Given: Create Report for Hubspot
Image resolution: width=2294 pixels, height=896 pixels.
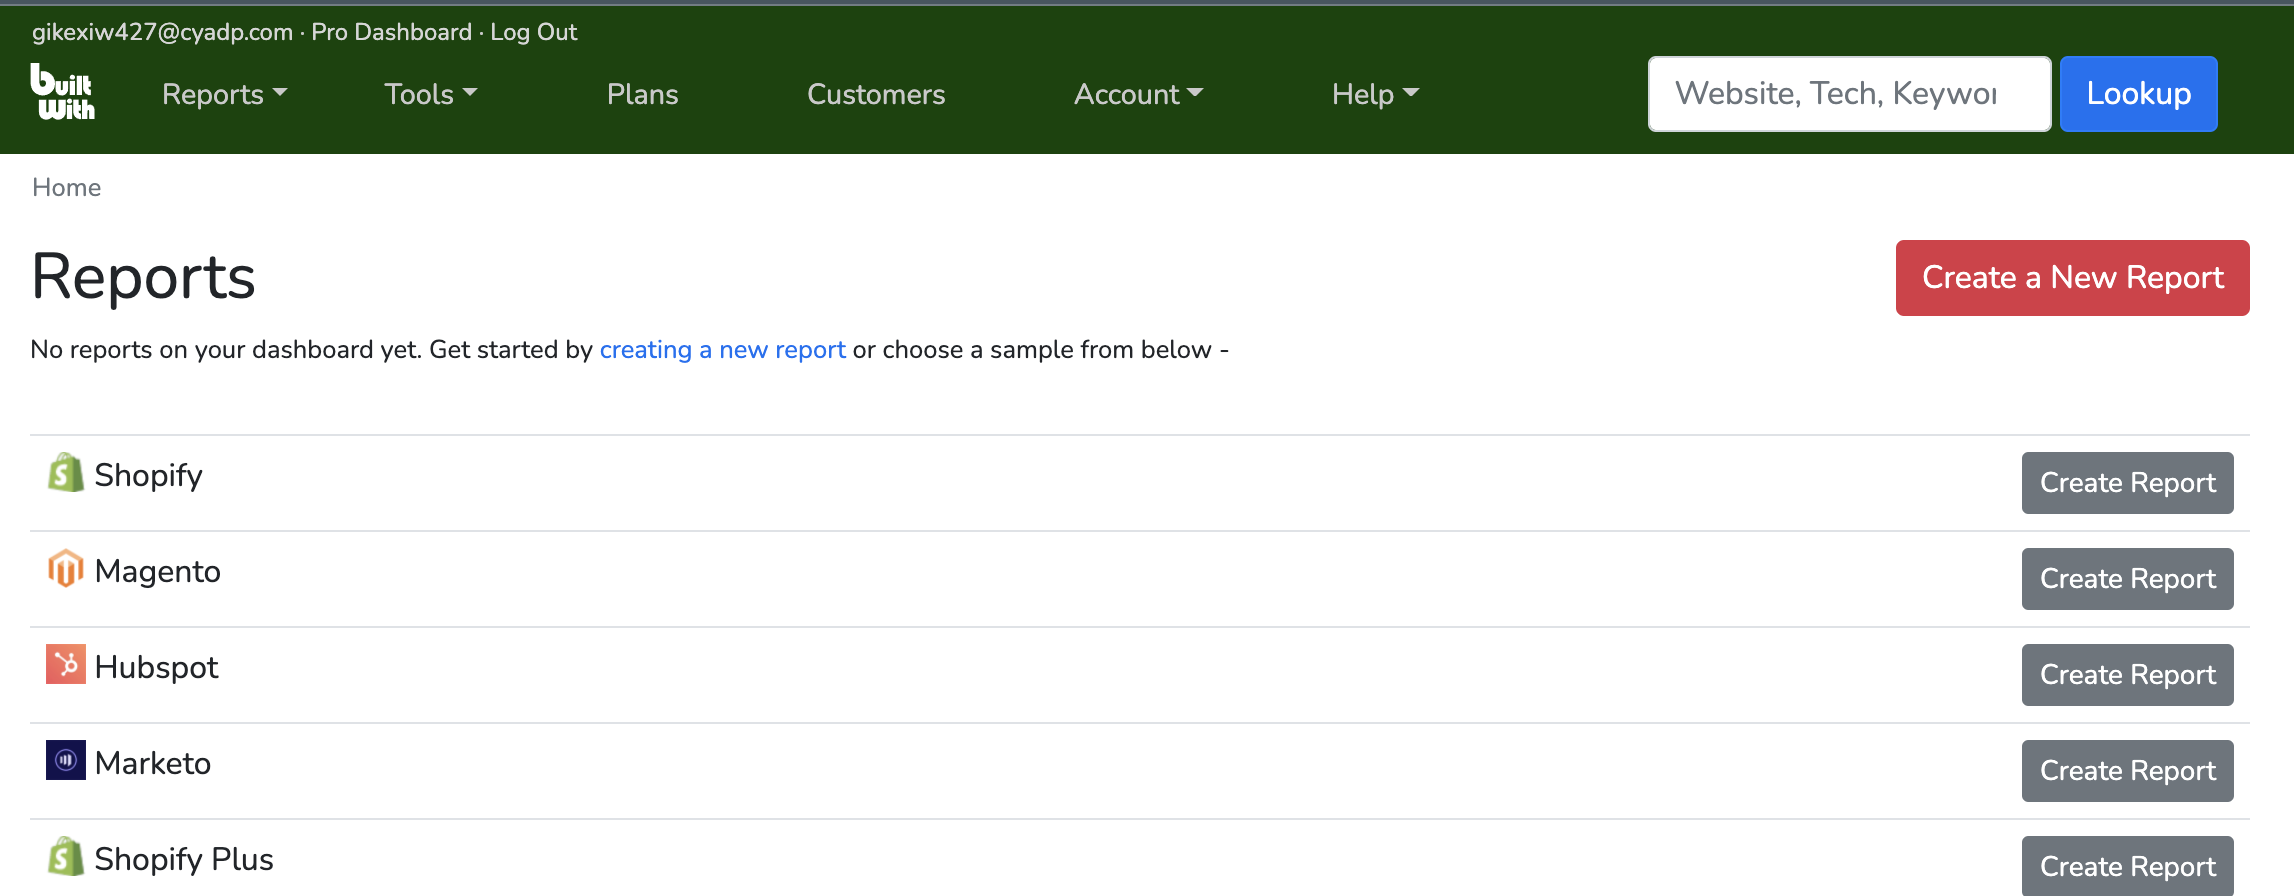Looking at the screenshot, I should 2128,675.
